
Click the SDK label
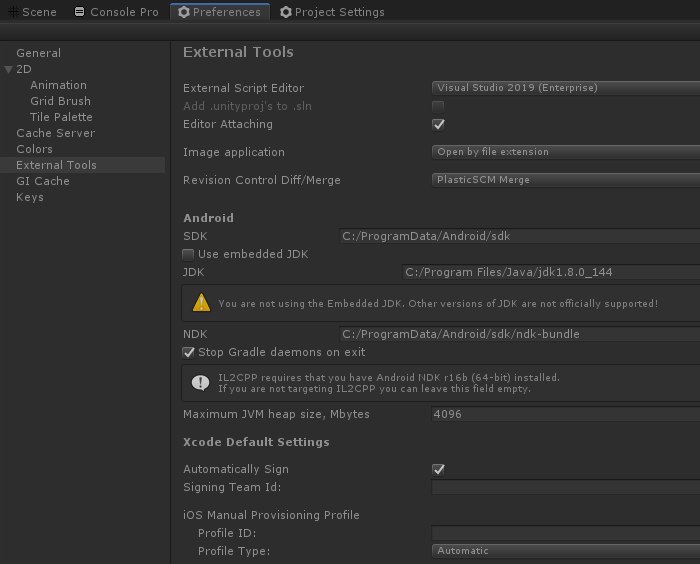(x=195, y=236)
